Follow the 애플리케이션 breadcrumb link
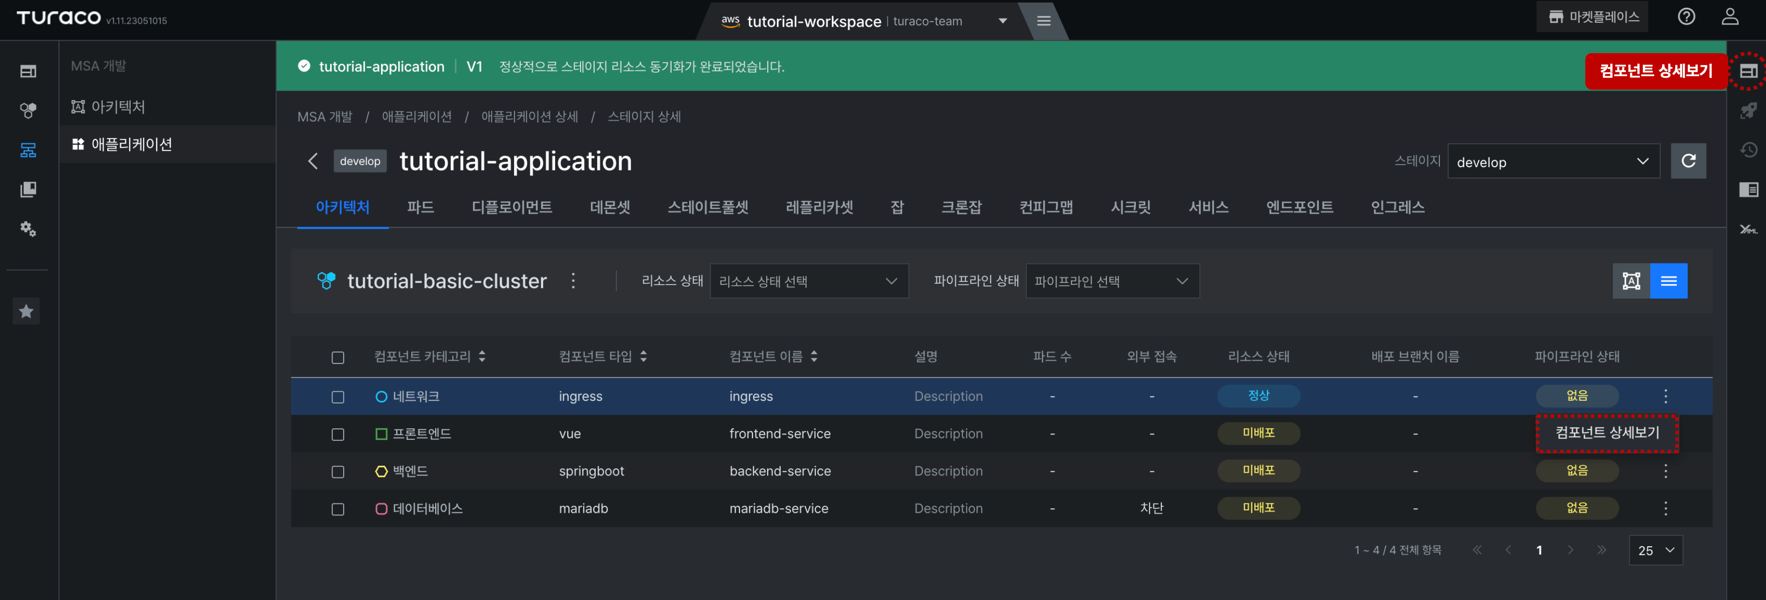Screen dimensions: 1766x600 pyautogui.click(x=417, y=116)
